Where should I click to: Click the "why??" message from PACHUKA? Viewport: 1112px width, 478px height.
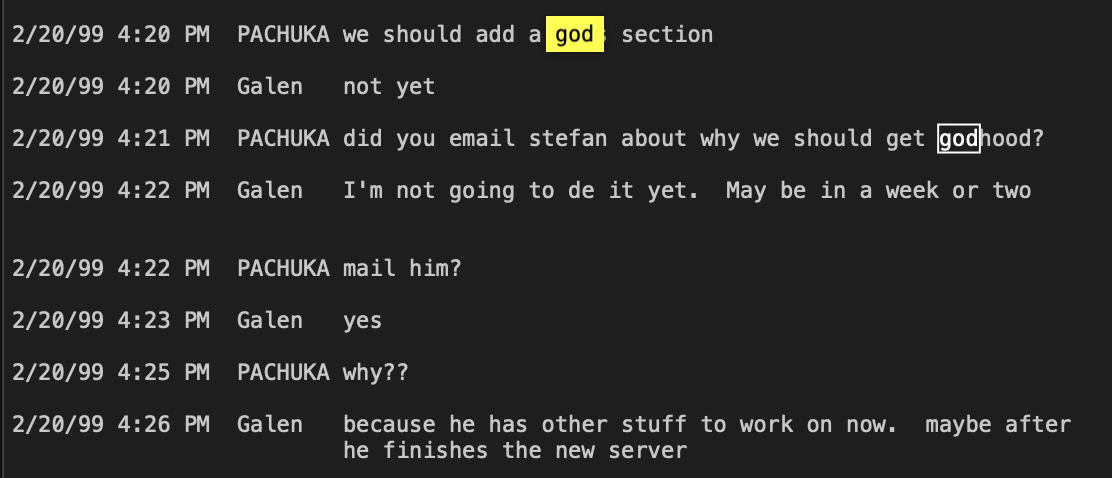[x=376, y=372]
